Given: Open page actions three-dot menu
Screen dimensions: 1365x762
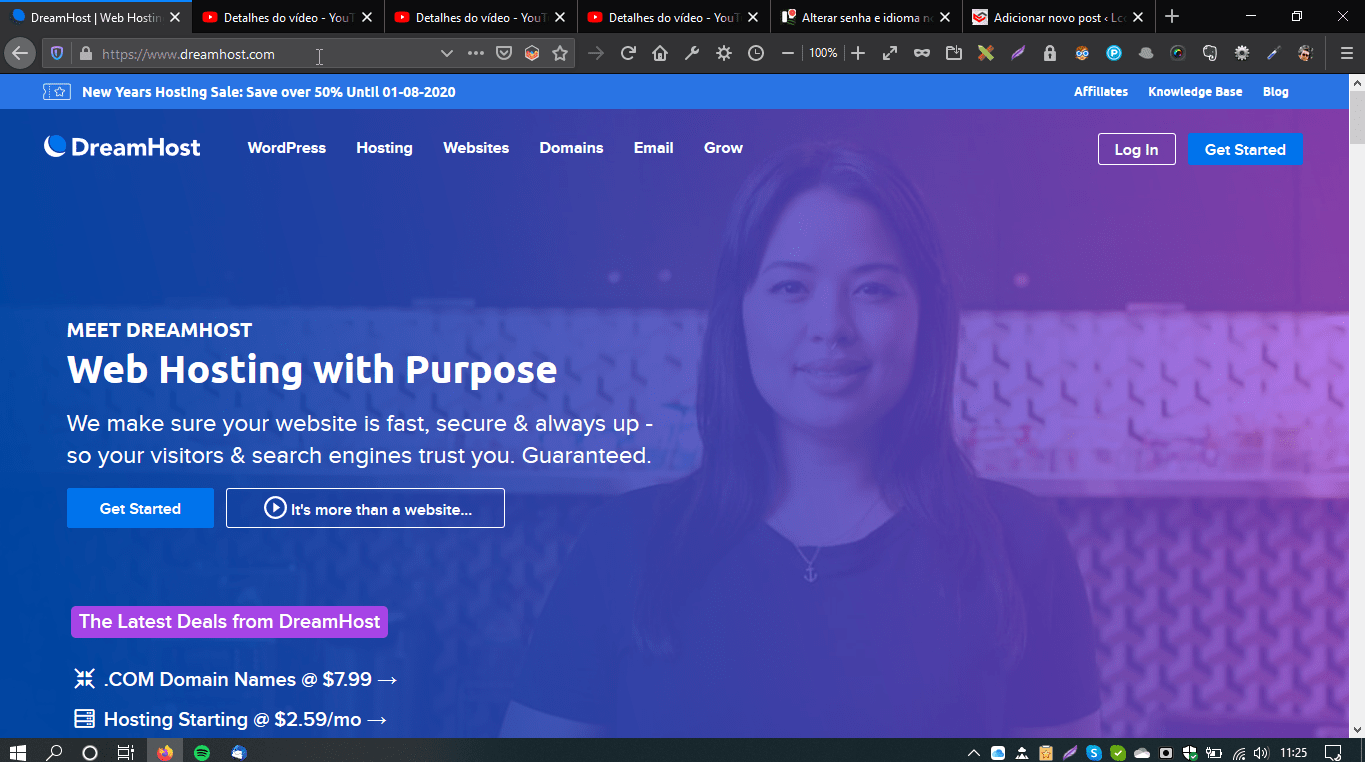Looking at the screenshot, I should [476, 54].
